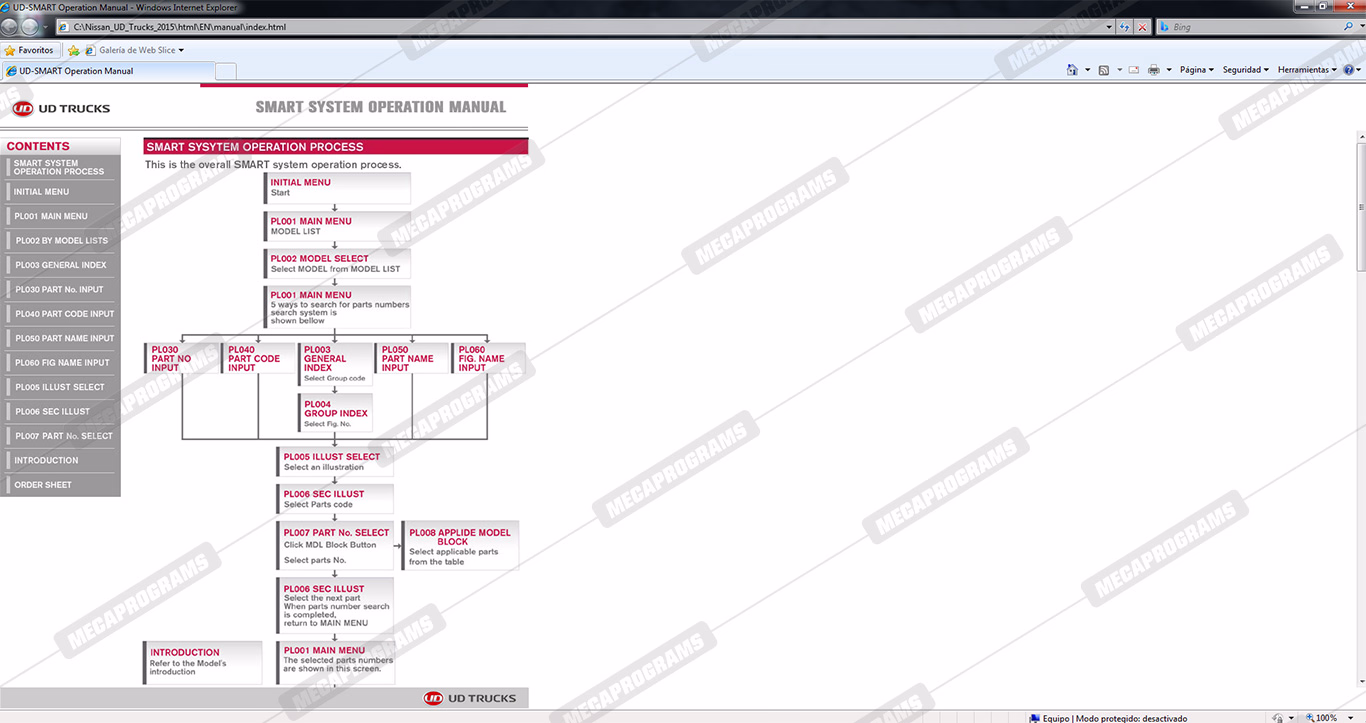Open PL001 MAIN MENU in contents sidebar
Screen dimensions: 1366x723
click(x=60, y=216)
